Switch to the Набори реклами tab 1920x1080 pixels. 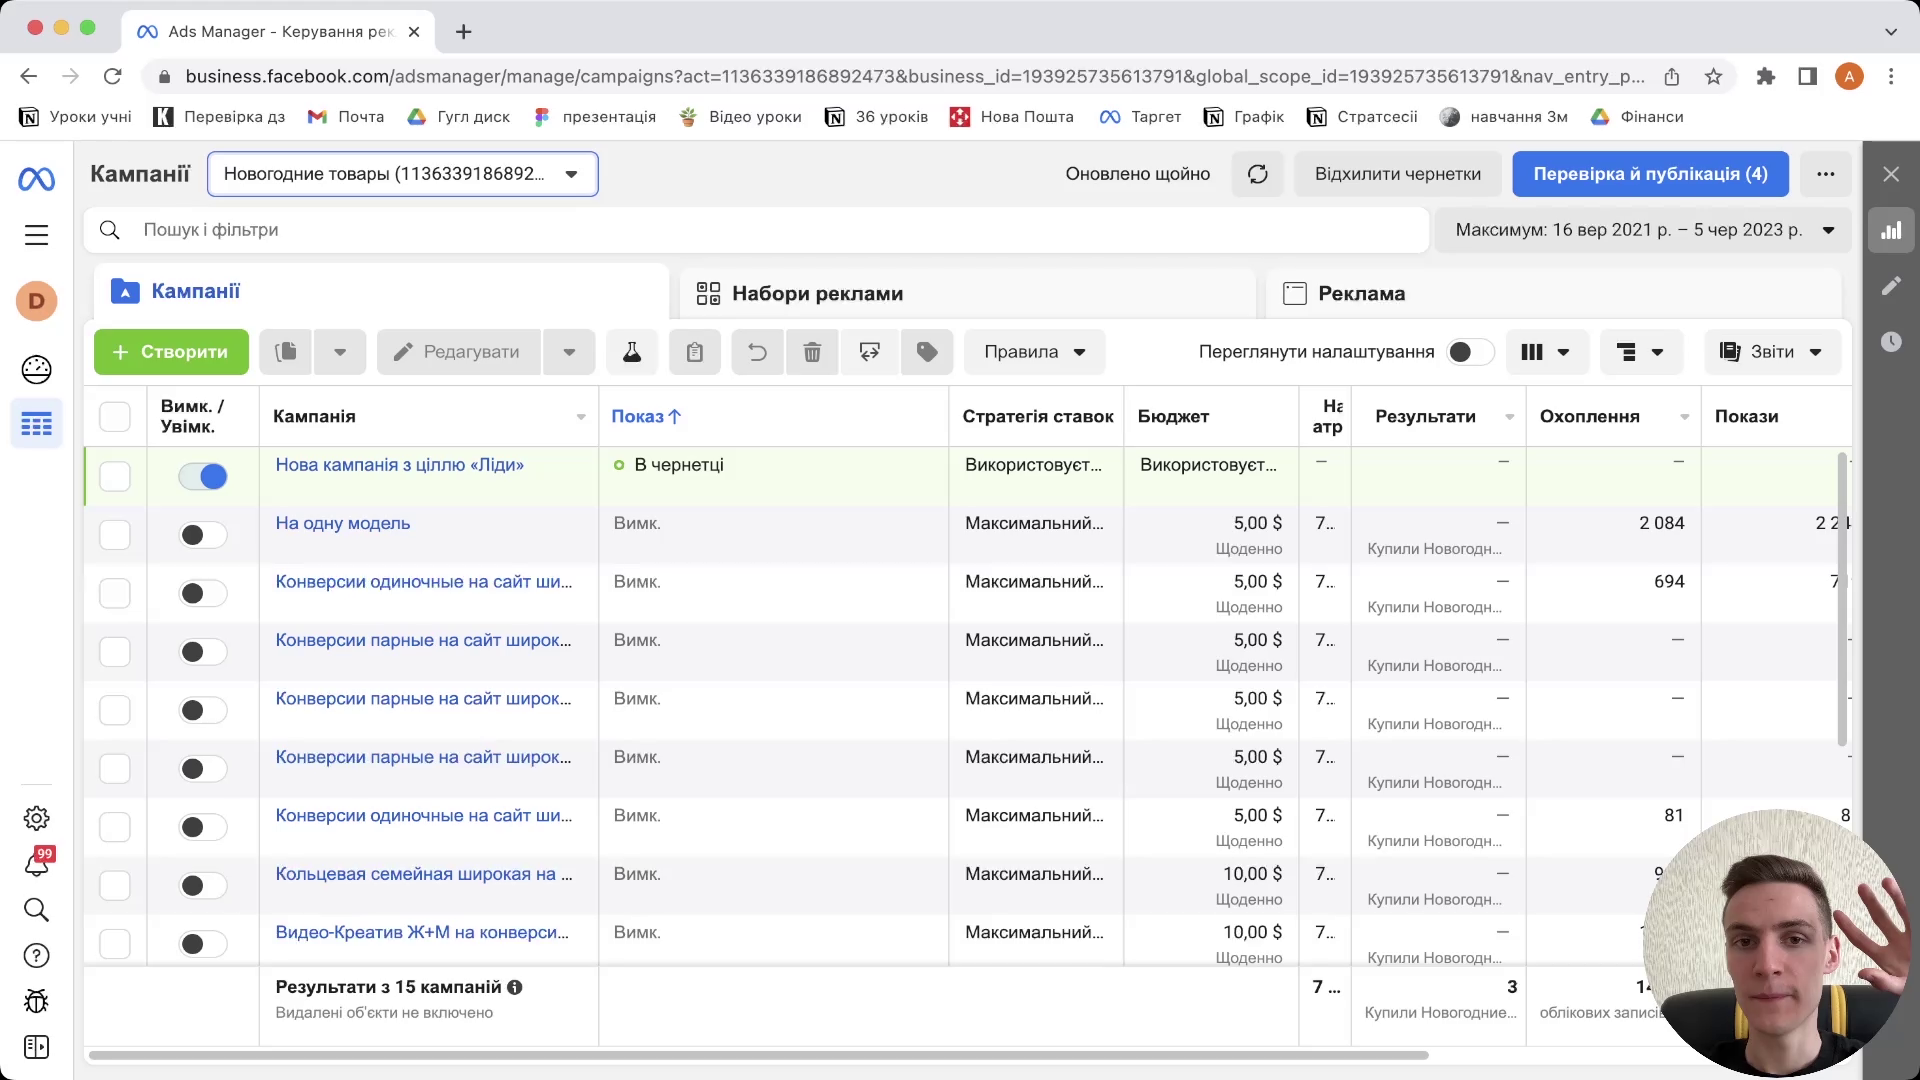coord(967,293)
